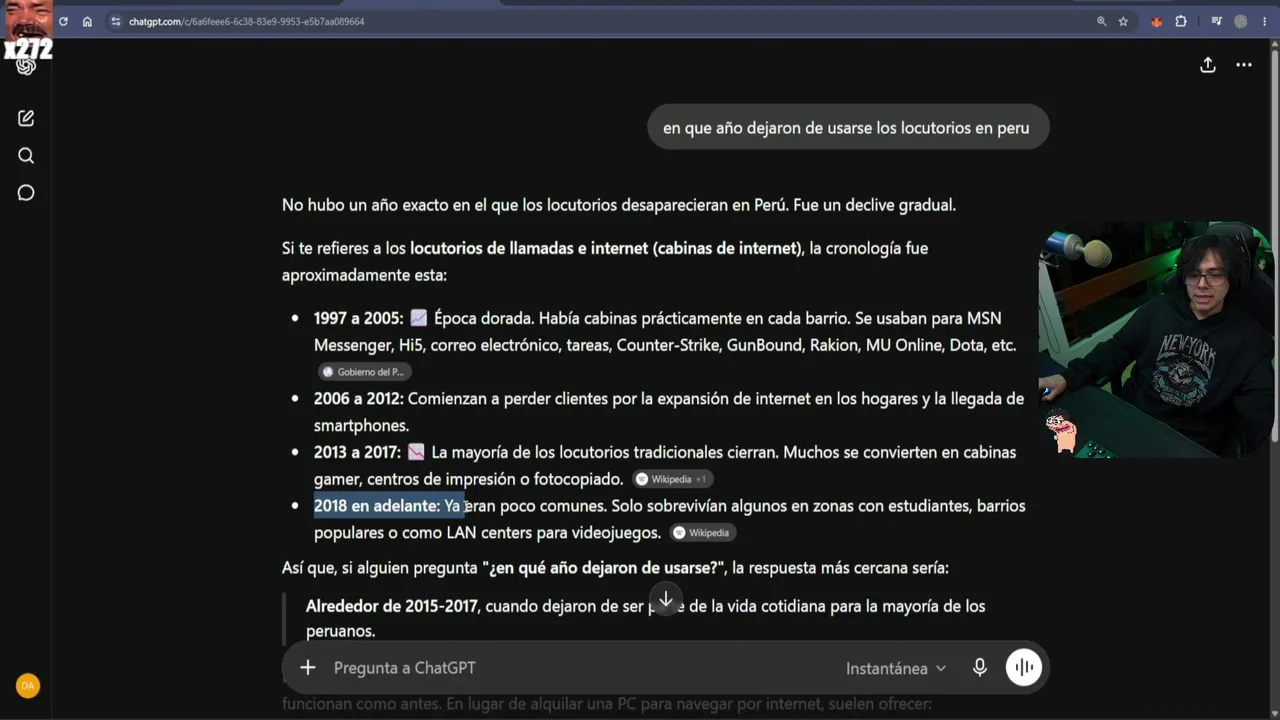Click the '2013 a 2017:' heading
The width and height of the screenshot is (1280, 720).
coord(358,452)
